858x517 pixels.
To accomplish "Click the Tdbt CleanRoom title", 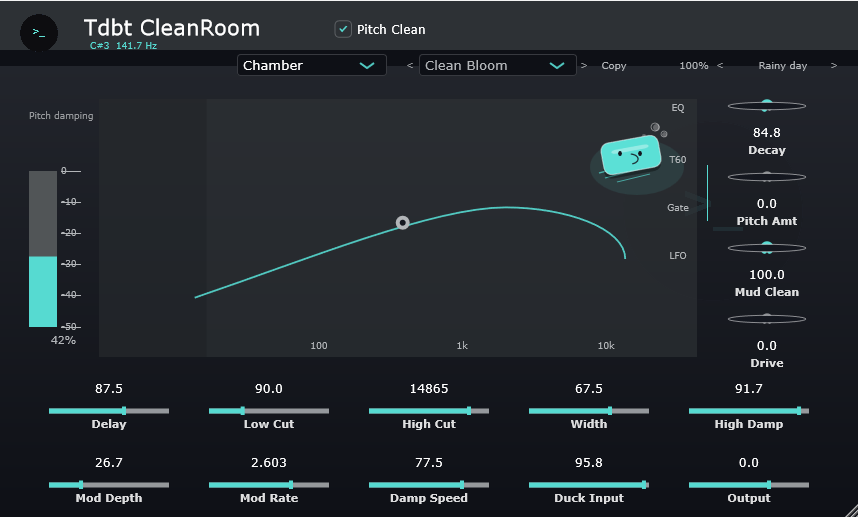I will coord(172,28).
